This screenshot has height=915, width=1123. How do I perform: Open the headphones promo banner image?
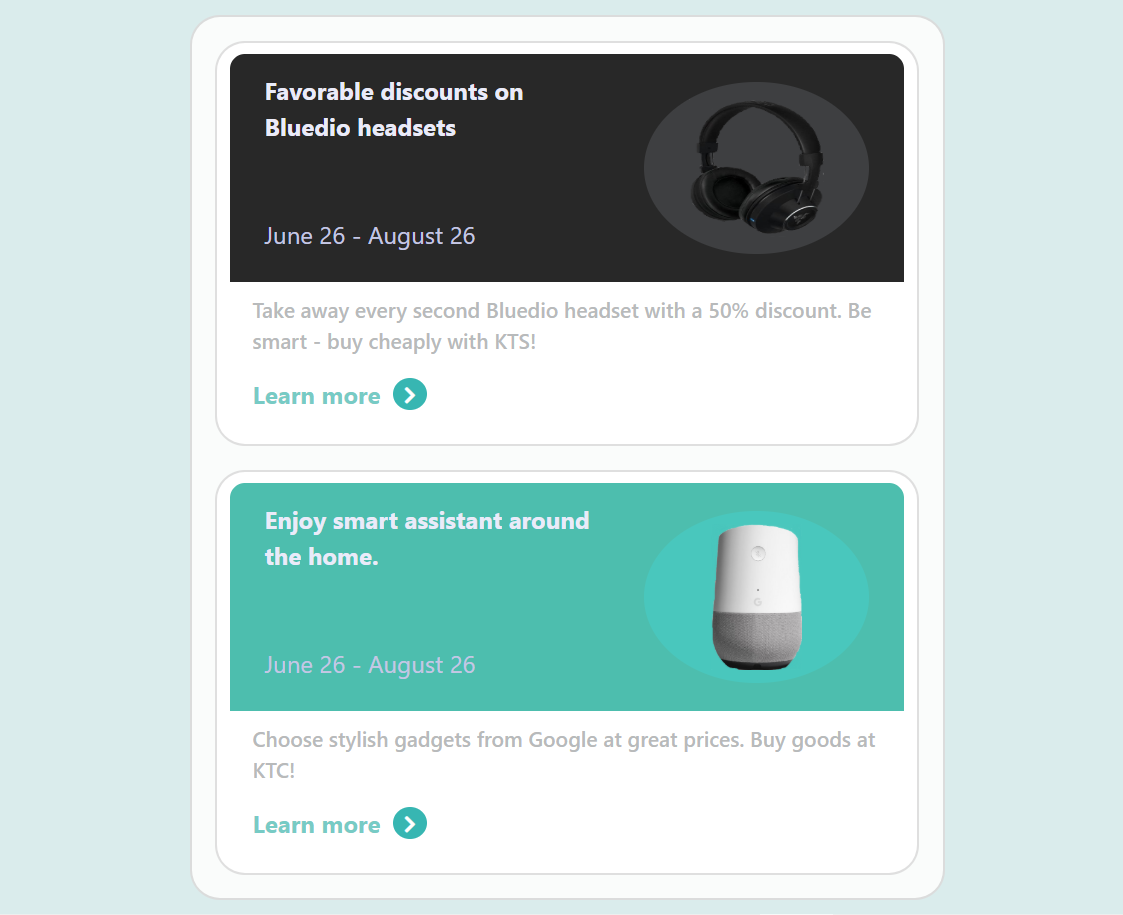click(756, 167)
